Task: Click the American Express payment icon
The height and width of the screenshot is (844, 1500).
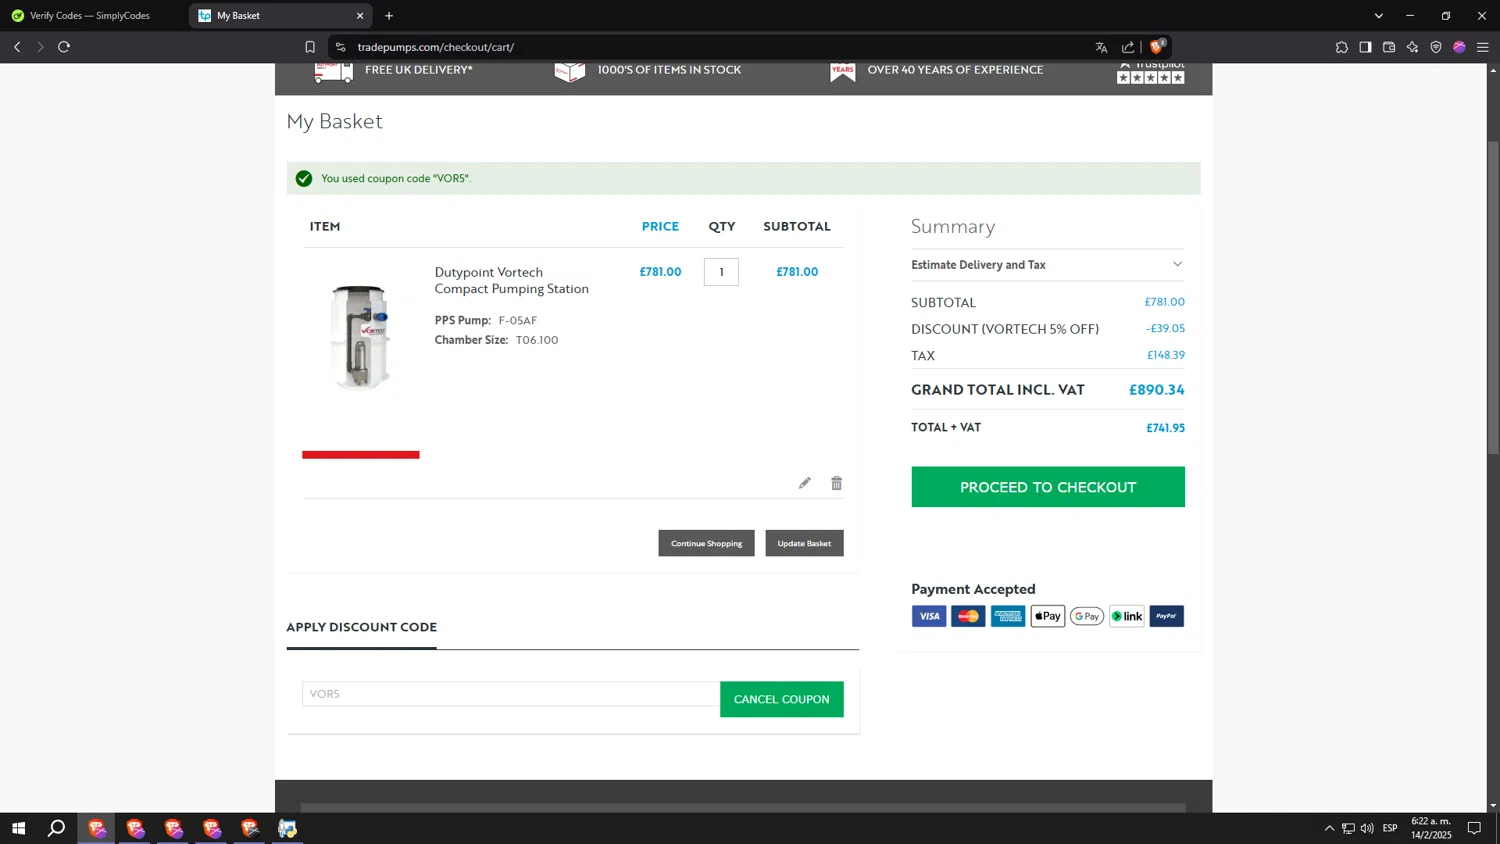Action: (1008, 616)
